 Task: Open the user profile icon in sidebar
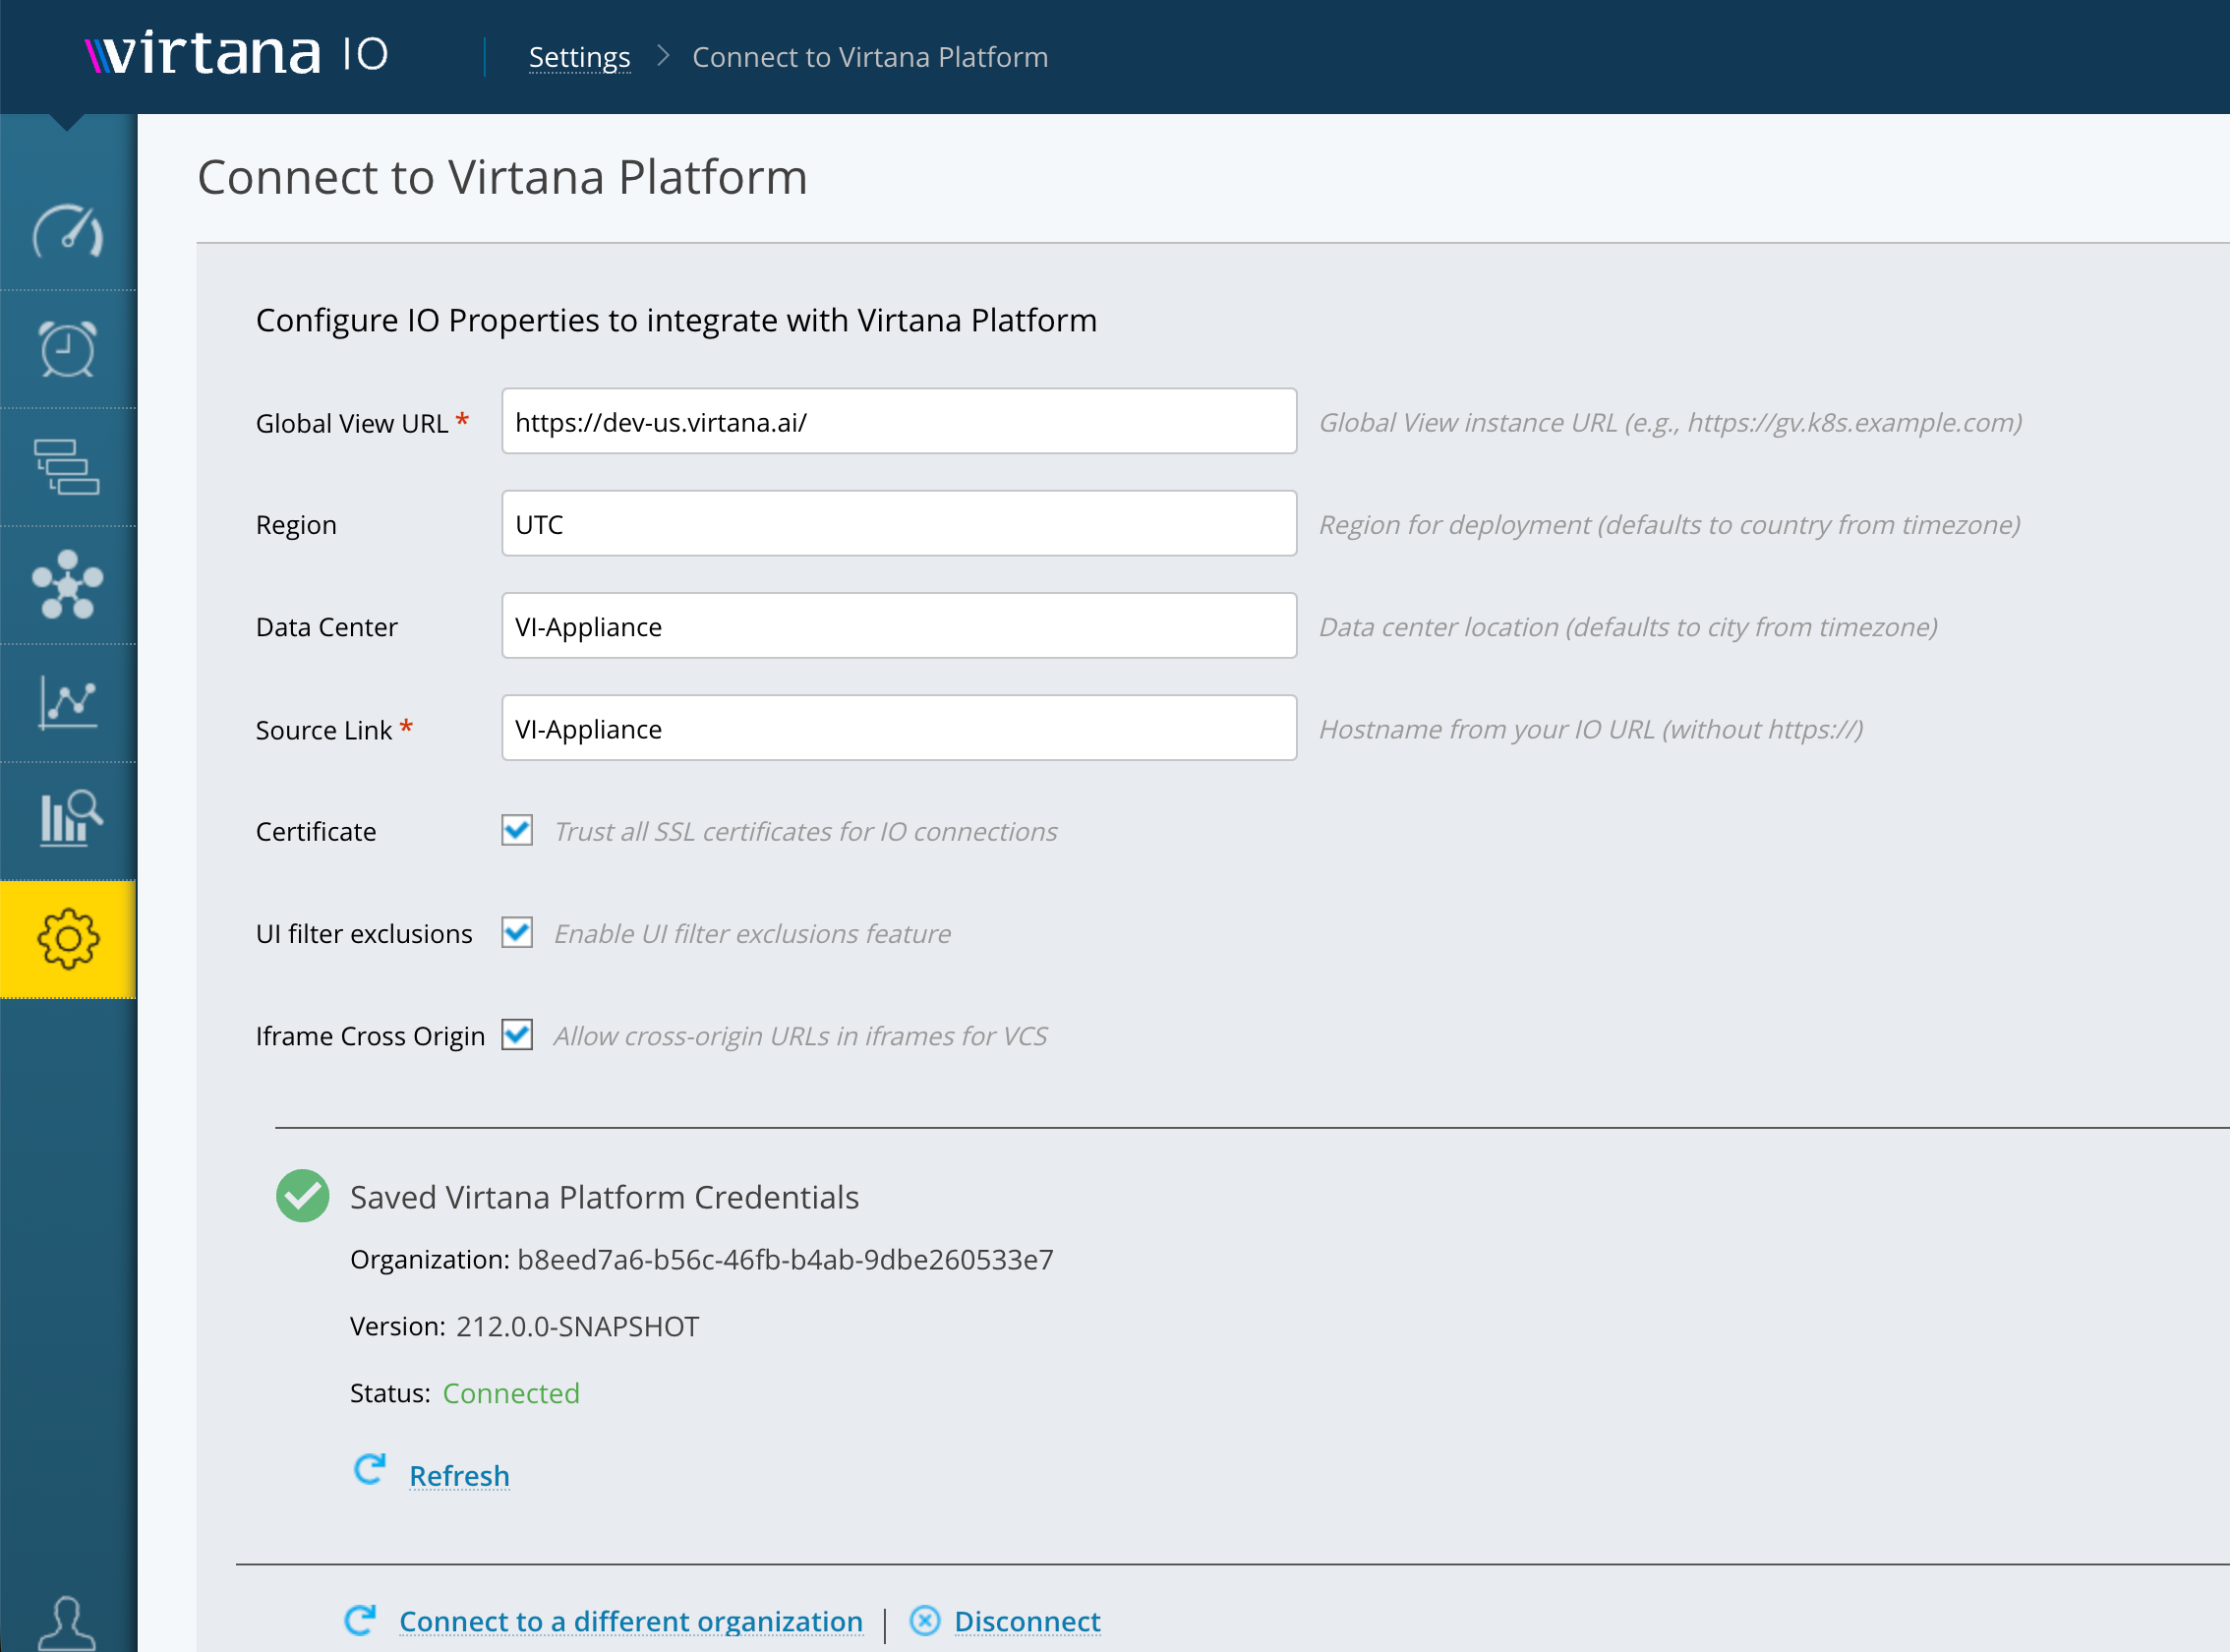tap(67, 1622)
